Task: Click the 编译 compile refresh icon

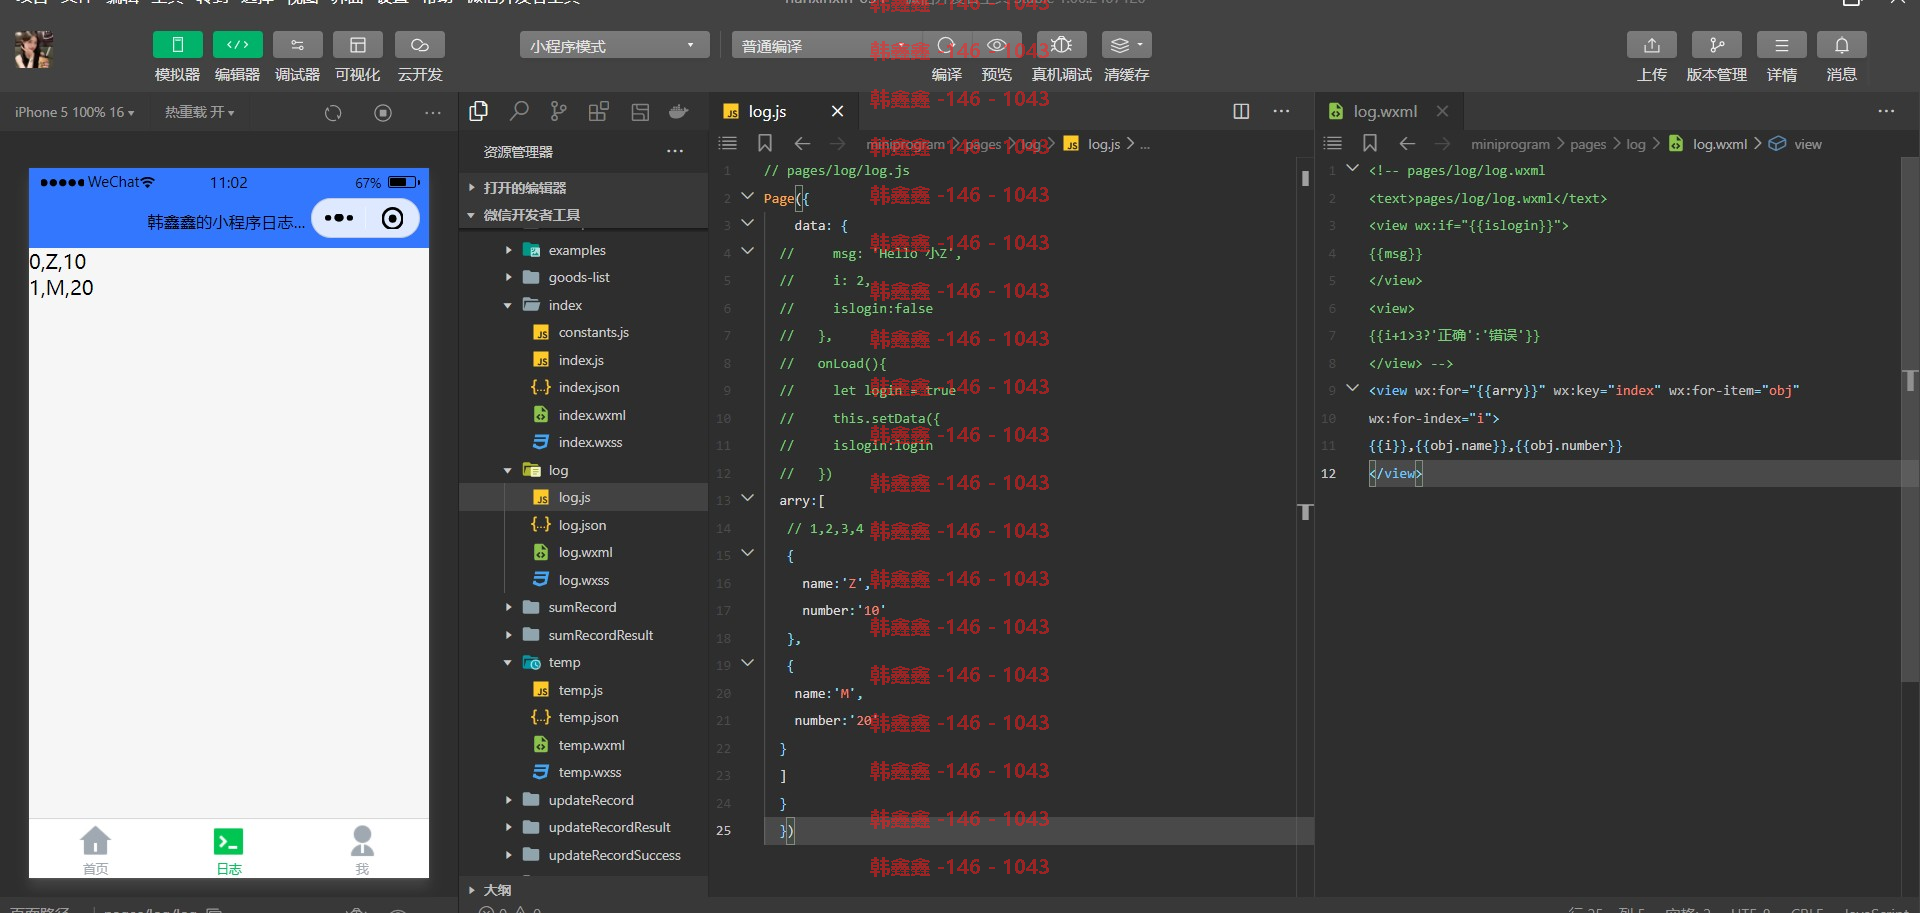Action: click(x=946, y=45)
